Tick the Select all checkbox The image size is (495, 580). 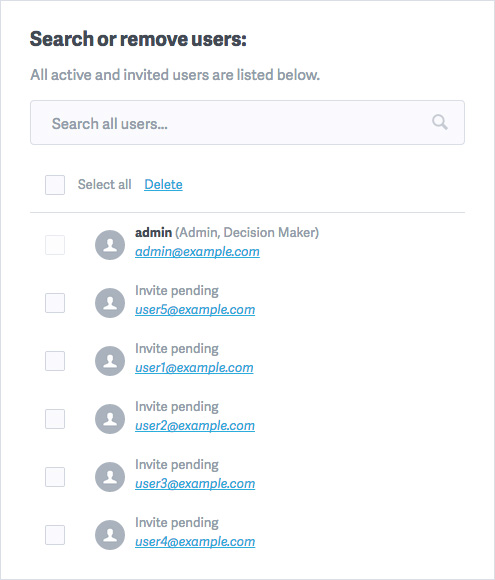click(x=55, y=185)
